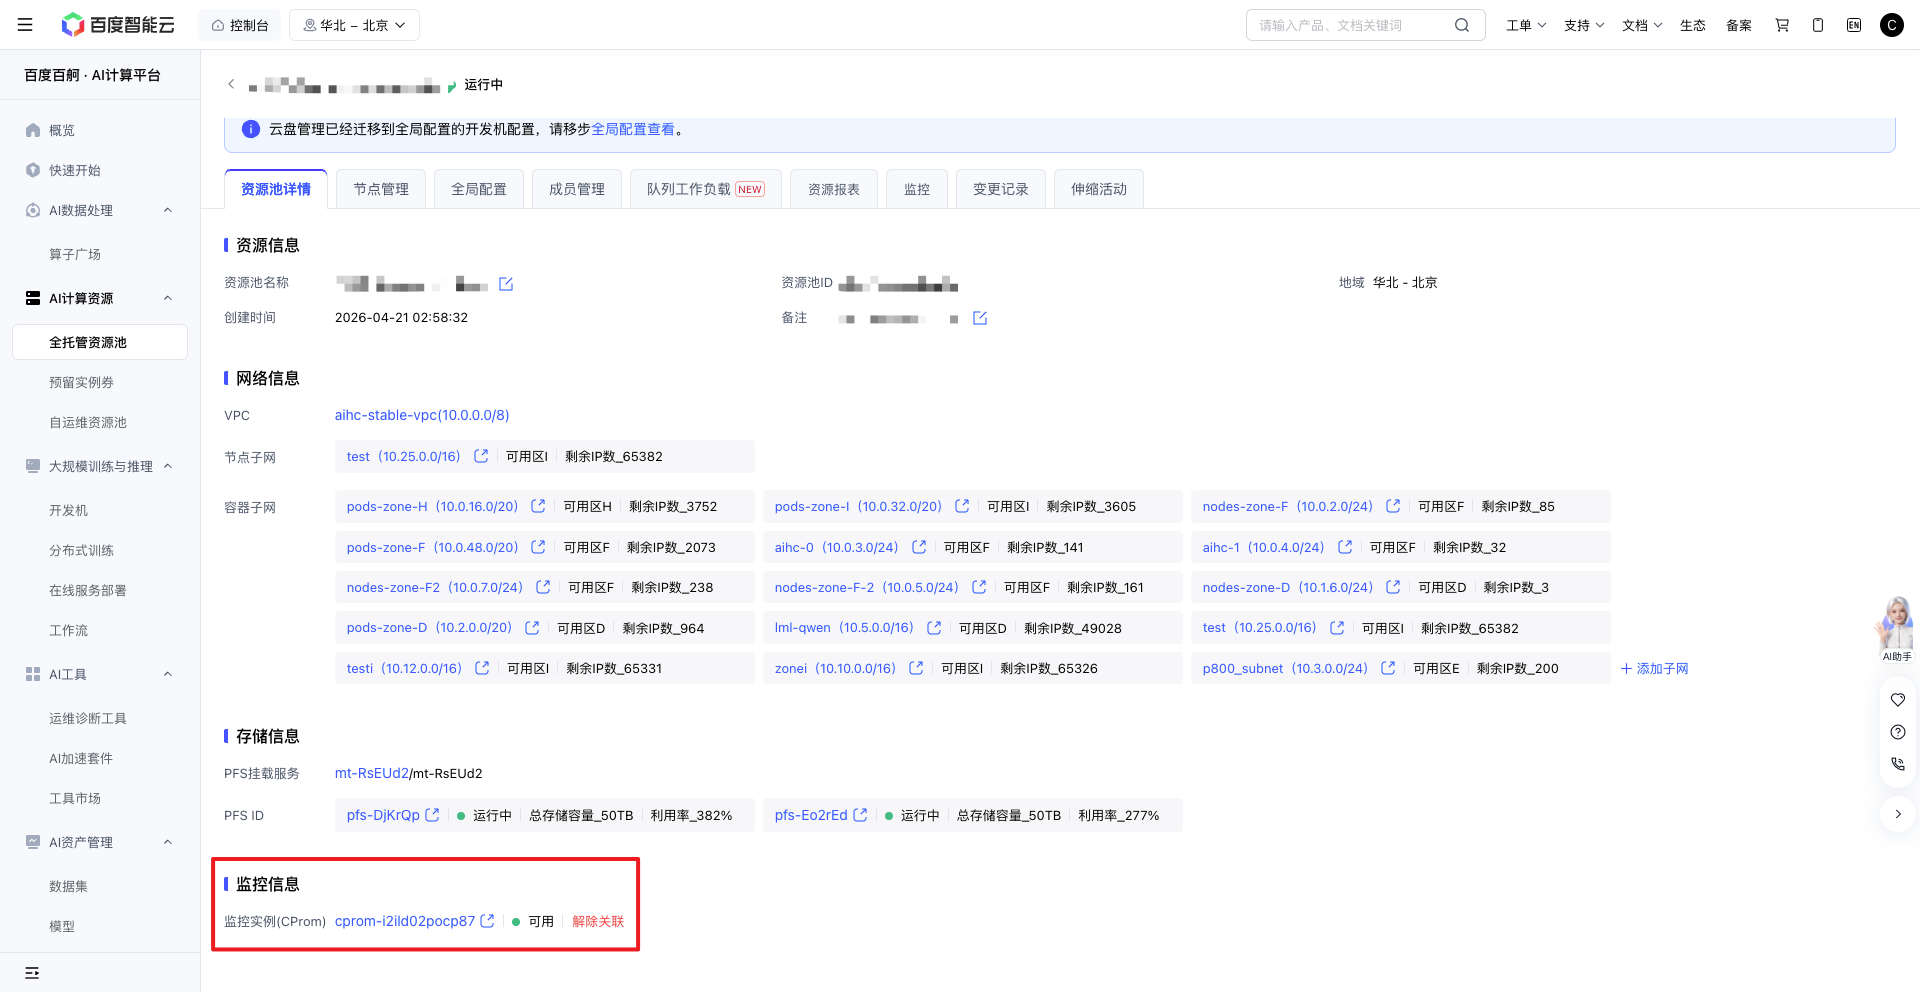Open the mt-RsEUd2 PFS mount link
The width and height of the screenshot is (1920, 992).
coord(372,773)
